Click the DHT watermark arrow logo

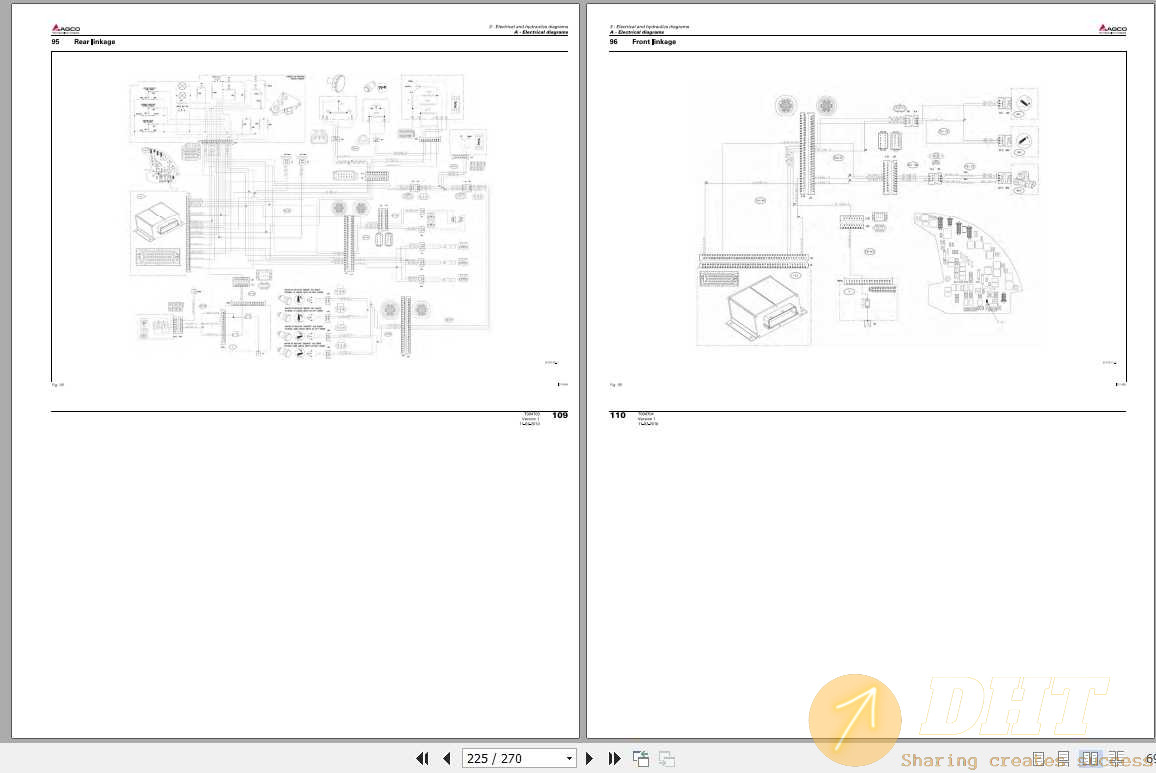pyautogui.click(x=855, y=720)
